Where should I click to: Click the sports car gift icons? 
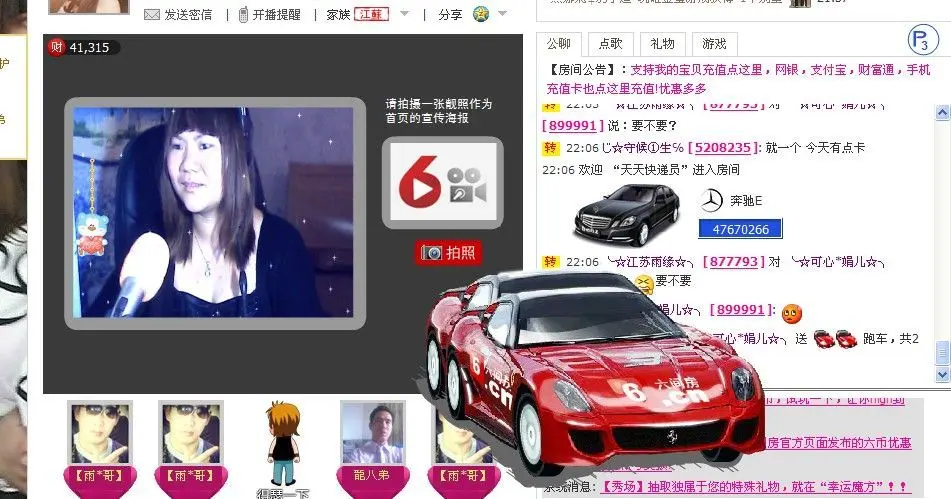(x=835, y=338)
